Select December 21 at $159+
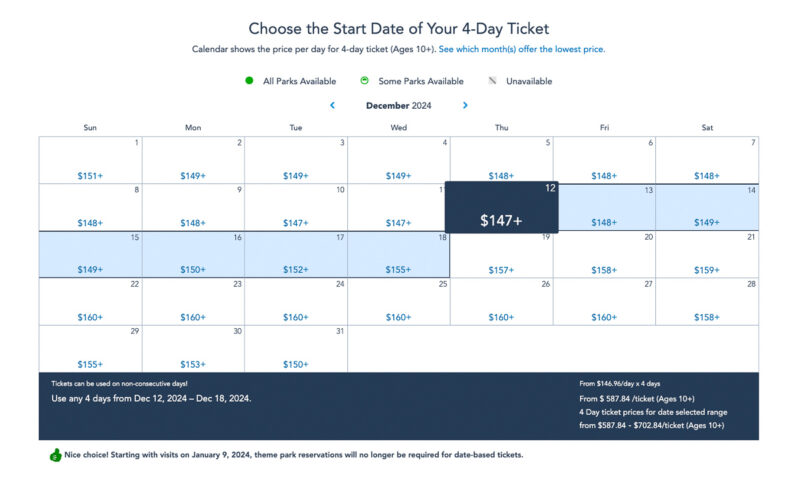This screenshot has width=800, height=479. tap(707, 255)
